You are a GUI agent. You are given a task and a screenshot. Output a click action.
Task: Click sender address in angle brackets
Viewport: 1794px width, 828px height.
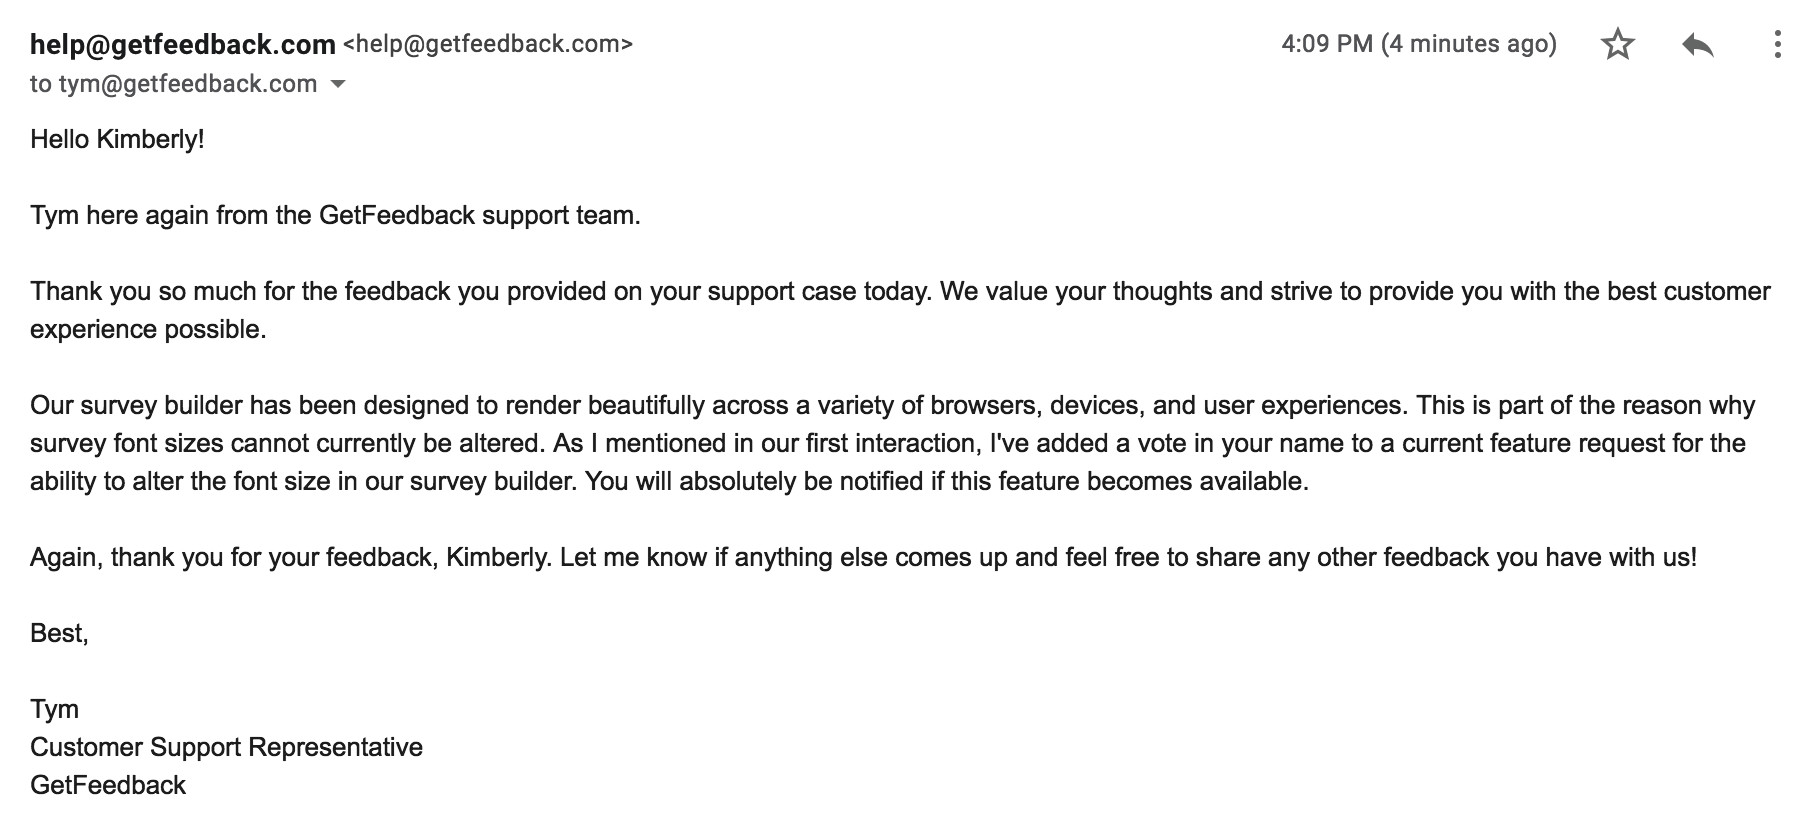488,45
